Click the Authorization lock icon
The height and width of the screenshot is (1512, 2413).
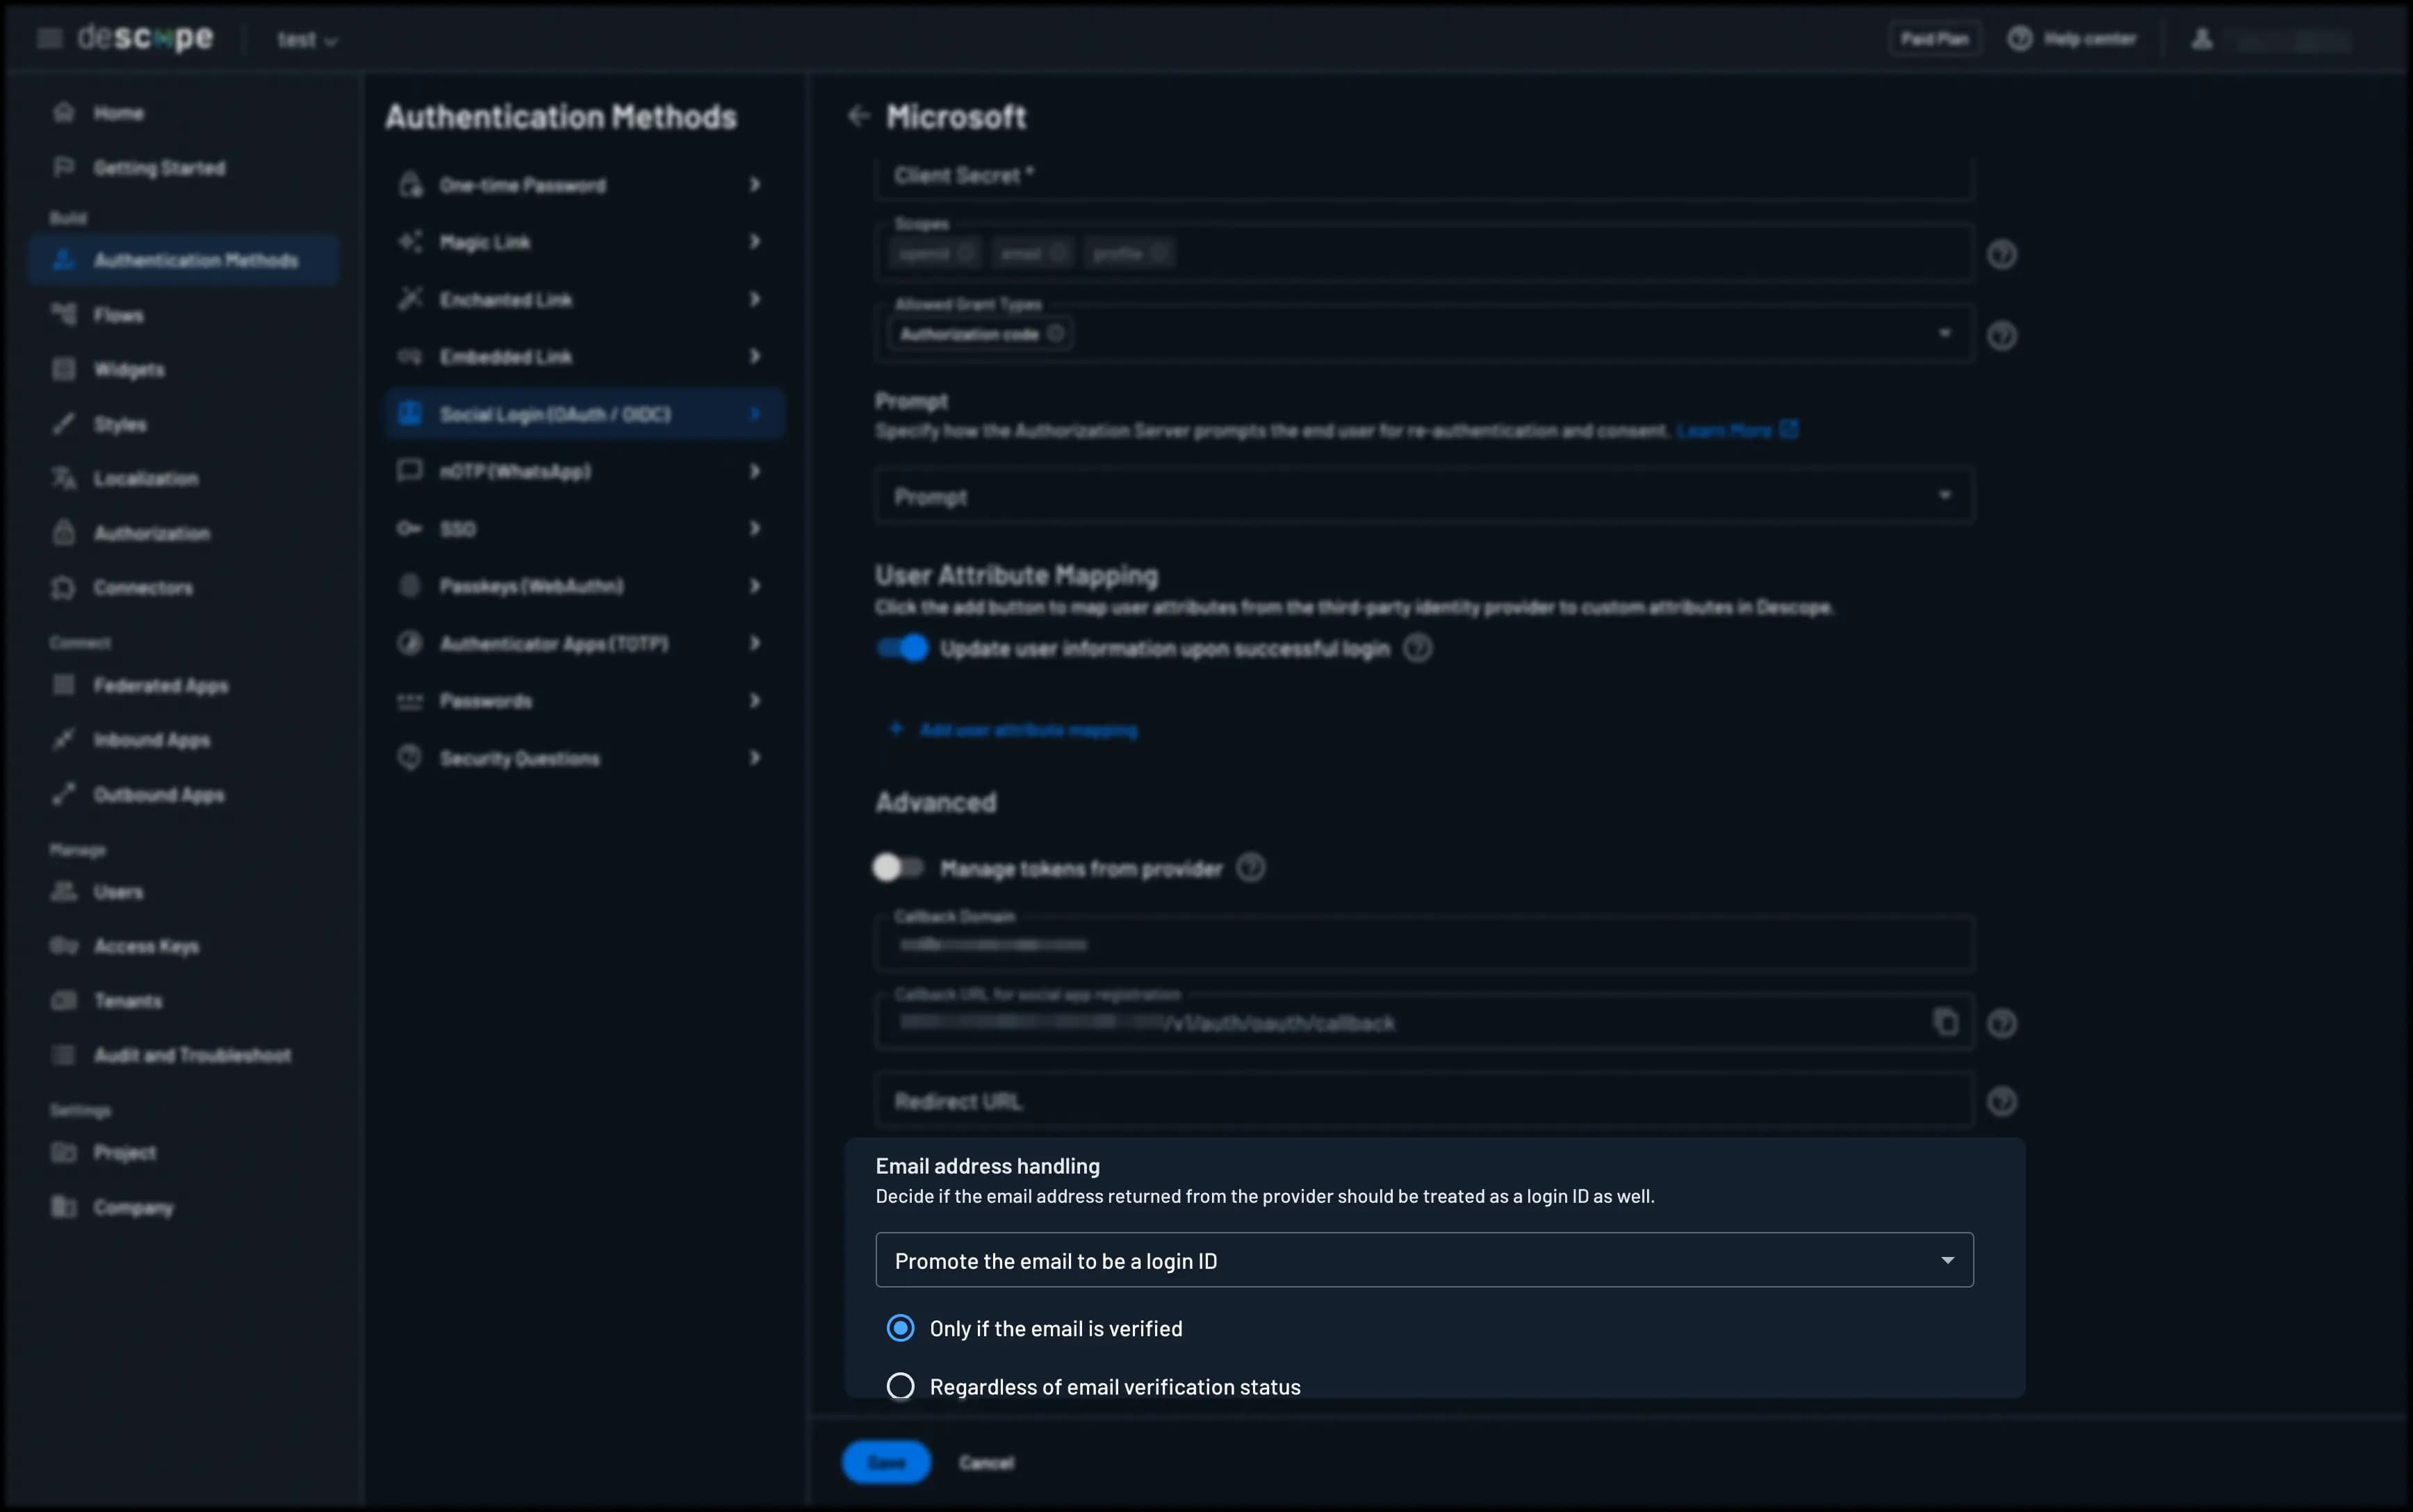[x=63, y=532]
